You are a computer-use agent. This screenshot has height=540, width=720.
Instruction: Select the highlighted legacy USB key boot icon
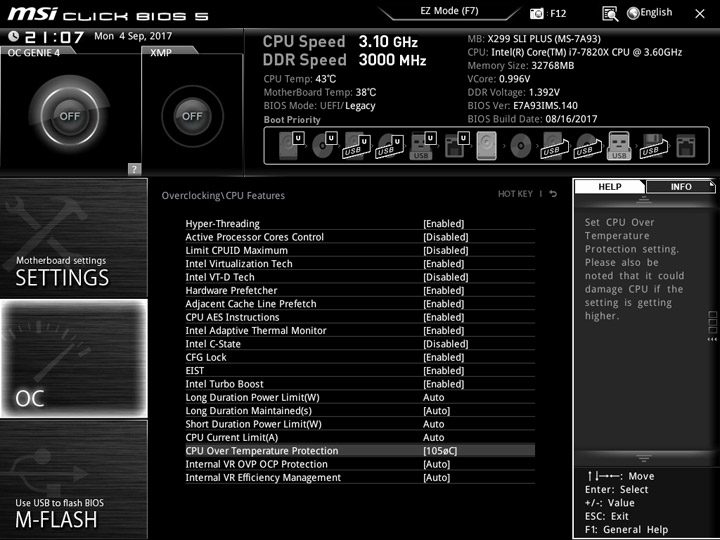(619, 146)
